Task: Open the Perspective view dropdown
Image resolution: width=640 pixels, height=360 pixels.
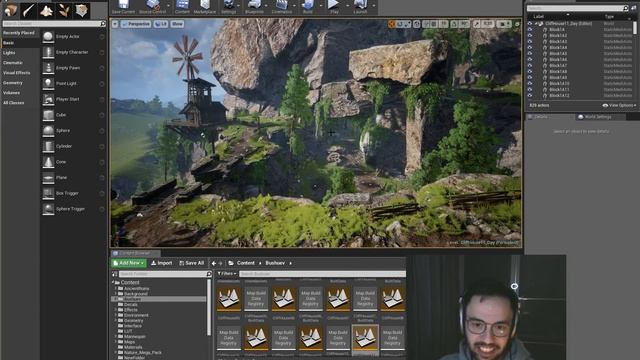Action: pyautogui.click(x=136, y=24)
